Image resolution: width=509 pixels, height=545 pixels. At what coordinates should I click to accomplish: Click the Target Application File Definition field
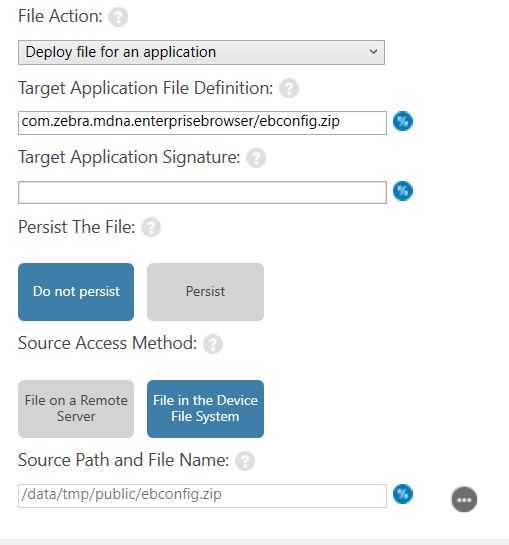202,123
